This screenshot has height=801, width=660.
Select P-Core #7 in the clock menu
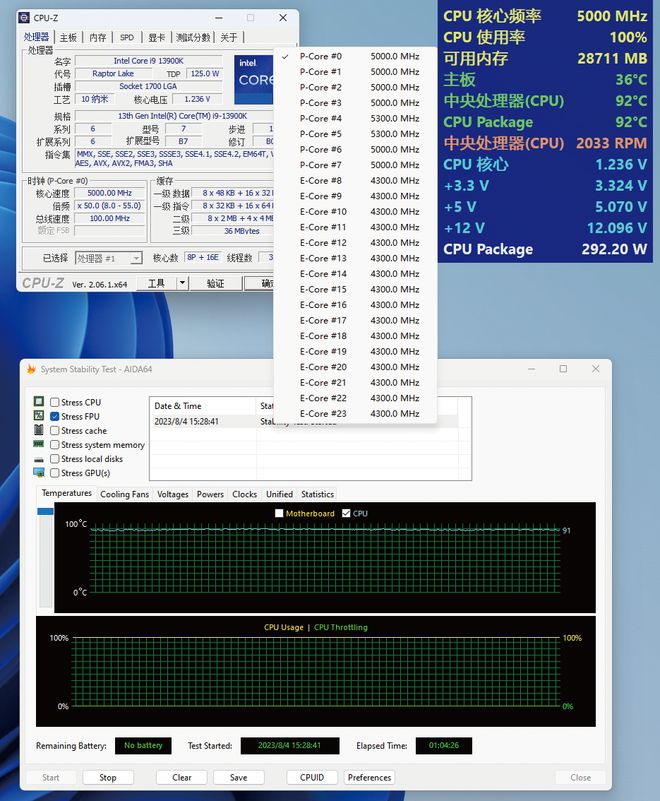tap(355, 165)
